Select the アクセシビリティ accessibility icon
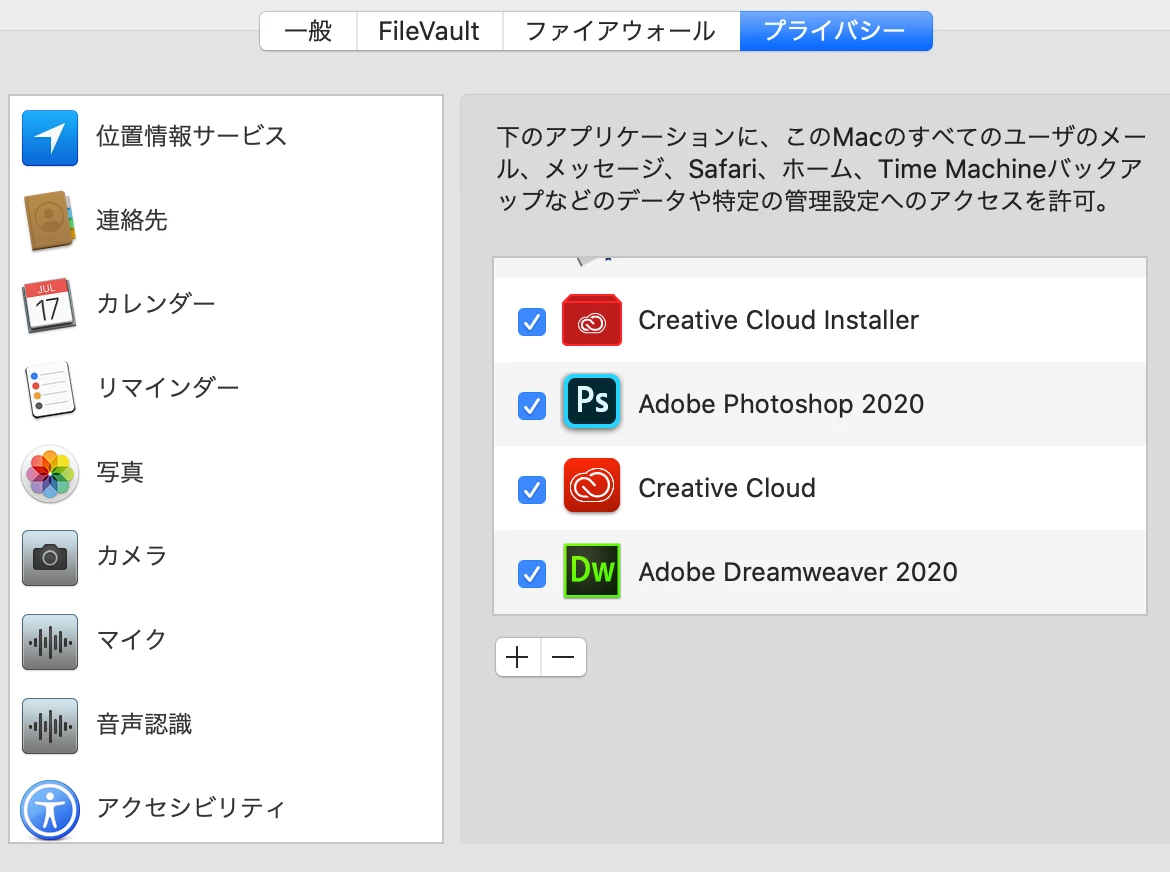This screenshot has width=1170, height=872. [50, 810]
